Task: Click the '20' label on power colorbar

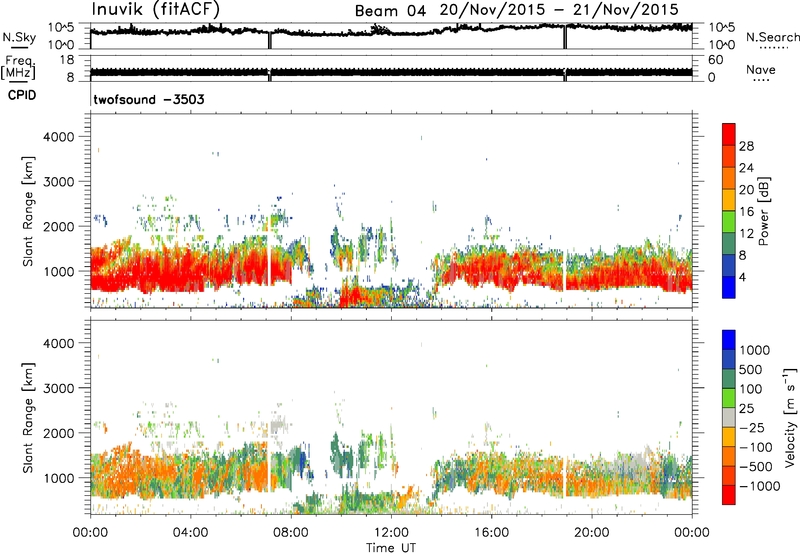Action: pyautogui.click(x=746, y=190)
